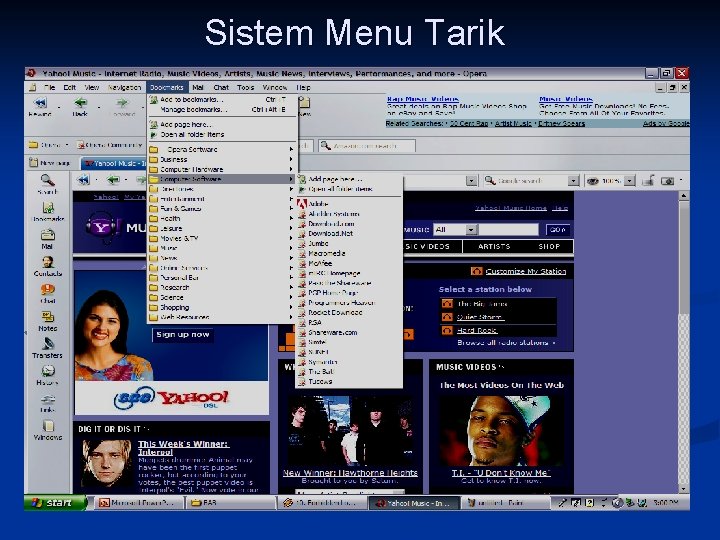This screenshot has width=720, height=540.
Task: Open the Google search dropdown arrow
Action: coord(573,181)
